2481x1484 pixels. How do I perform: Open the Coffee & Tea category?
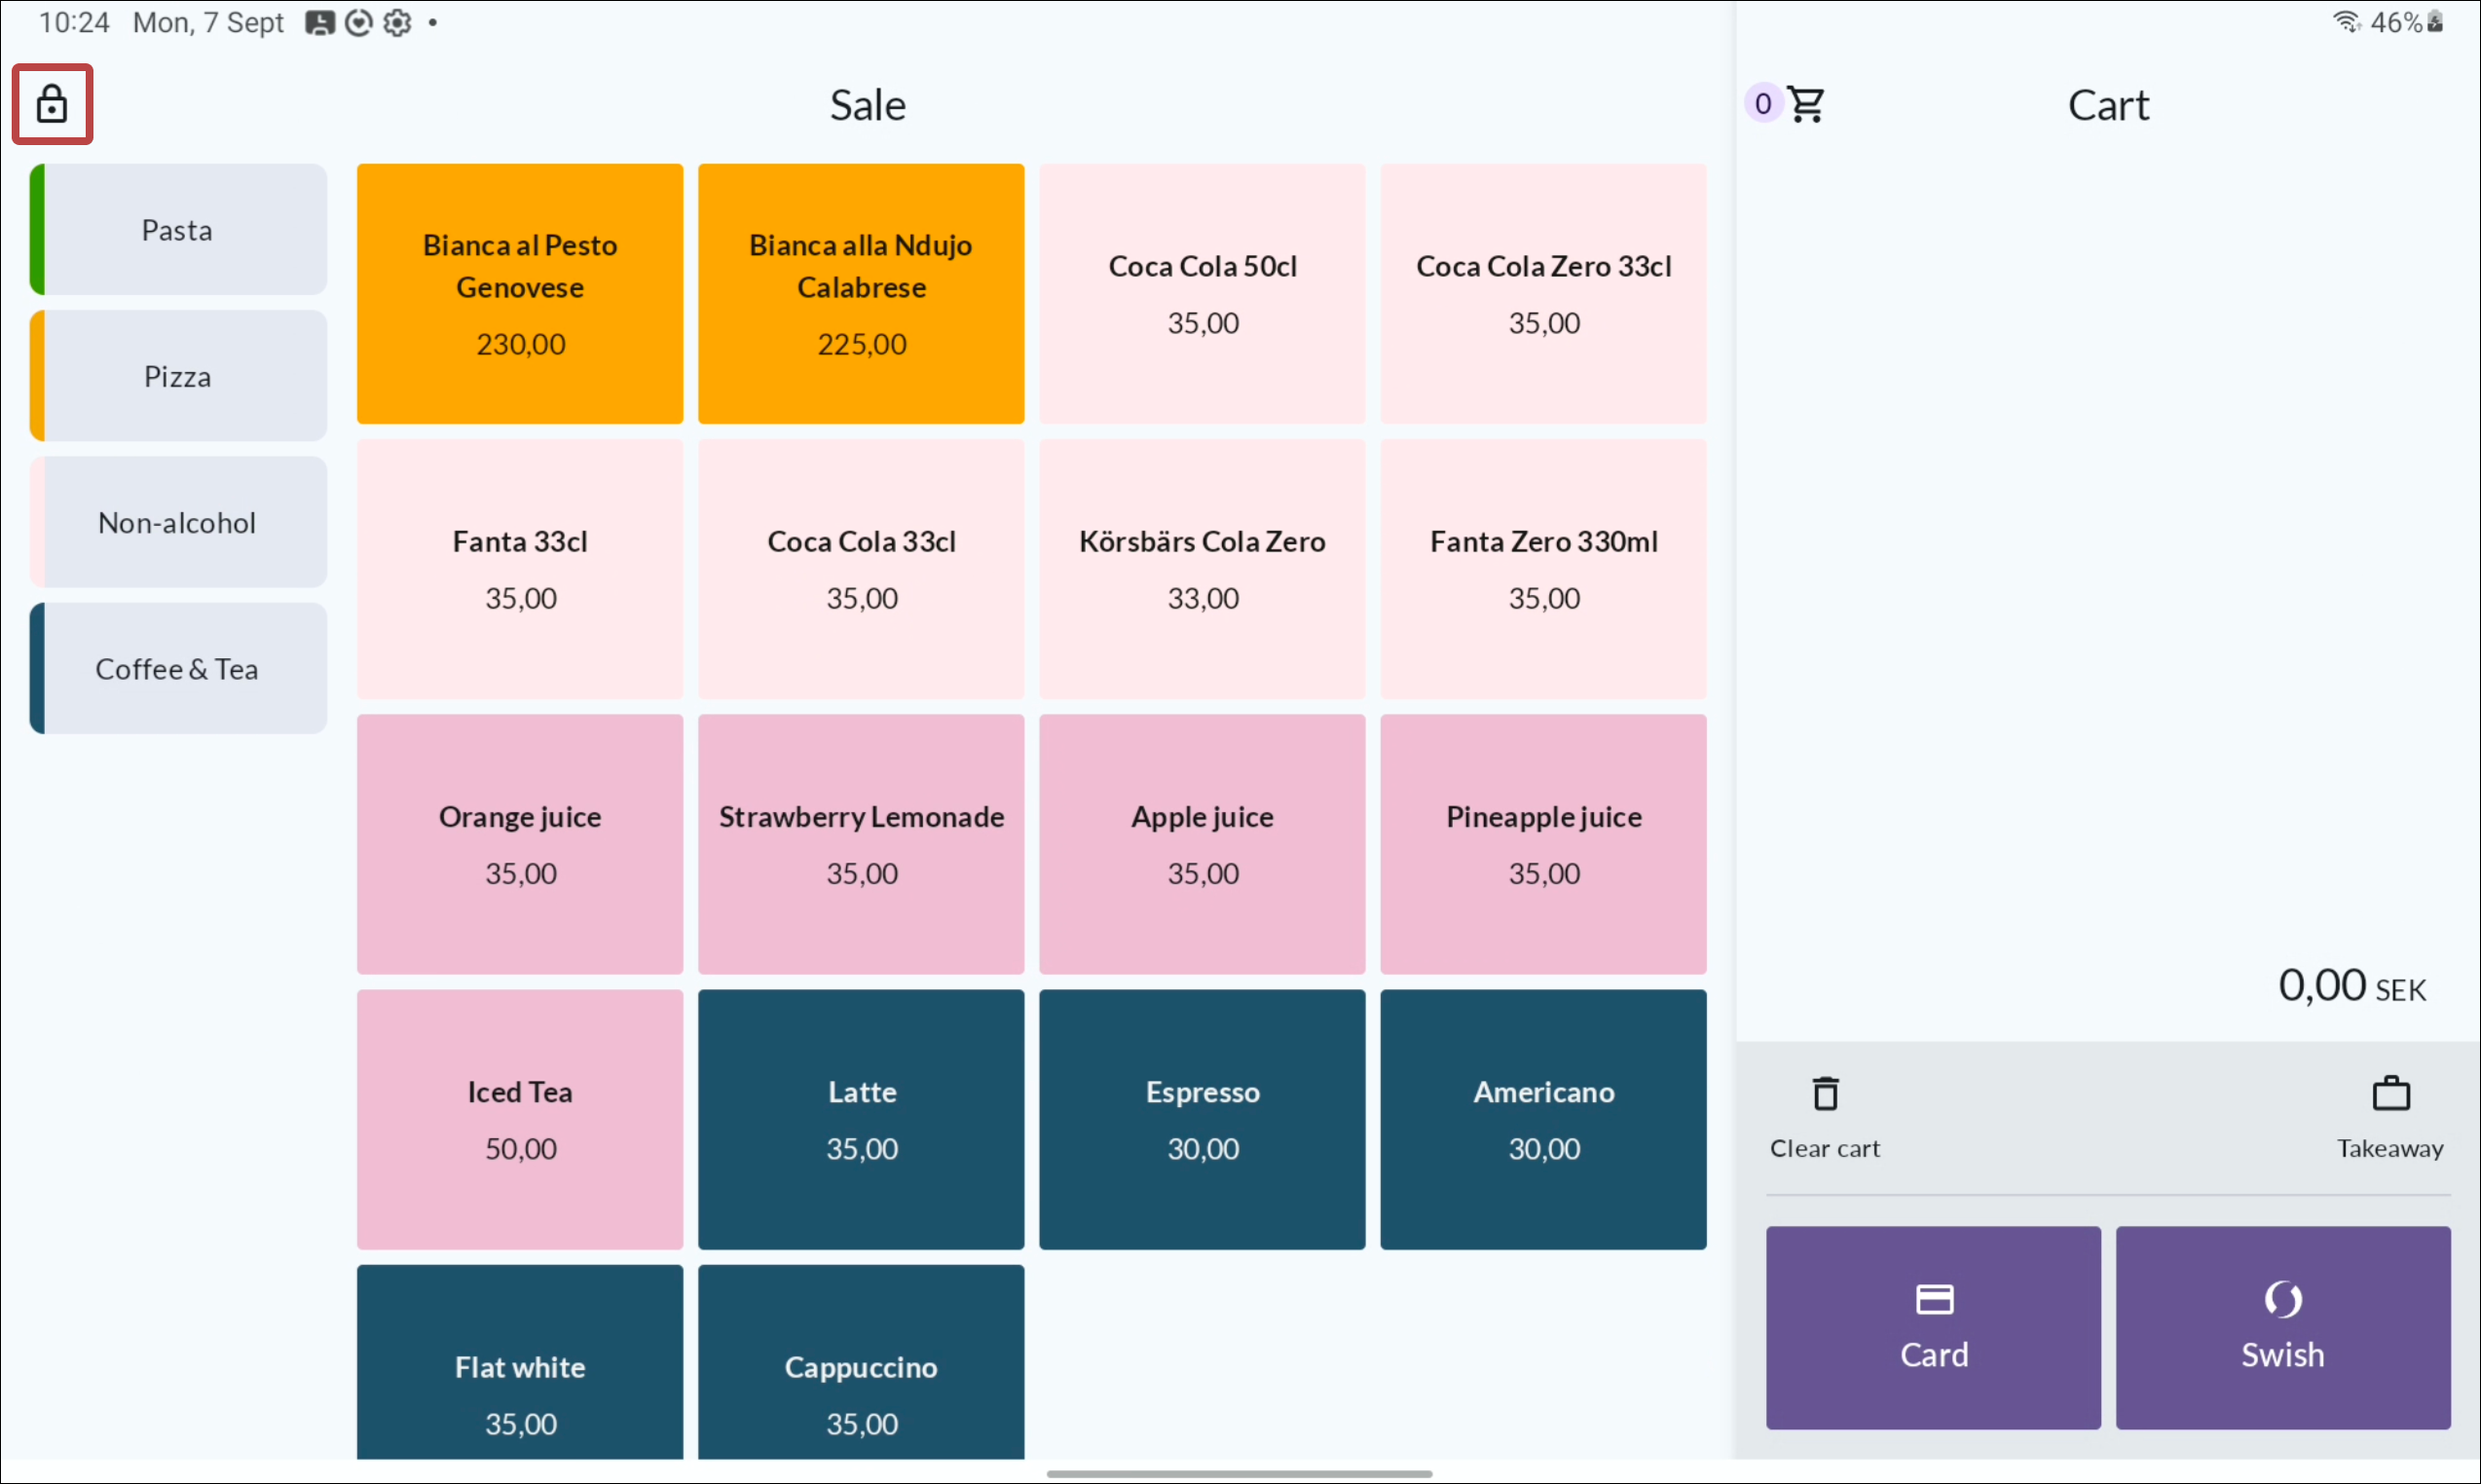click(178, 668)
